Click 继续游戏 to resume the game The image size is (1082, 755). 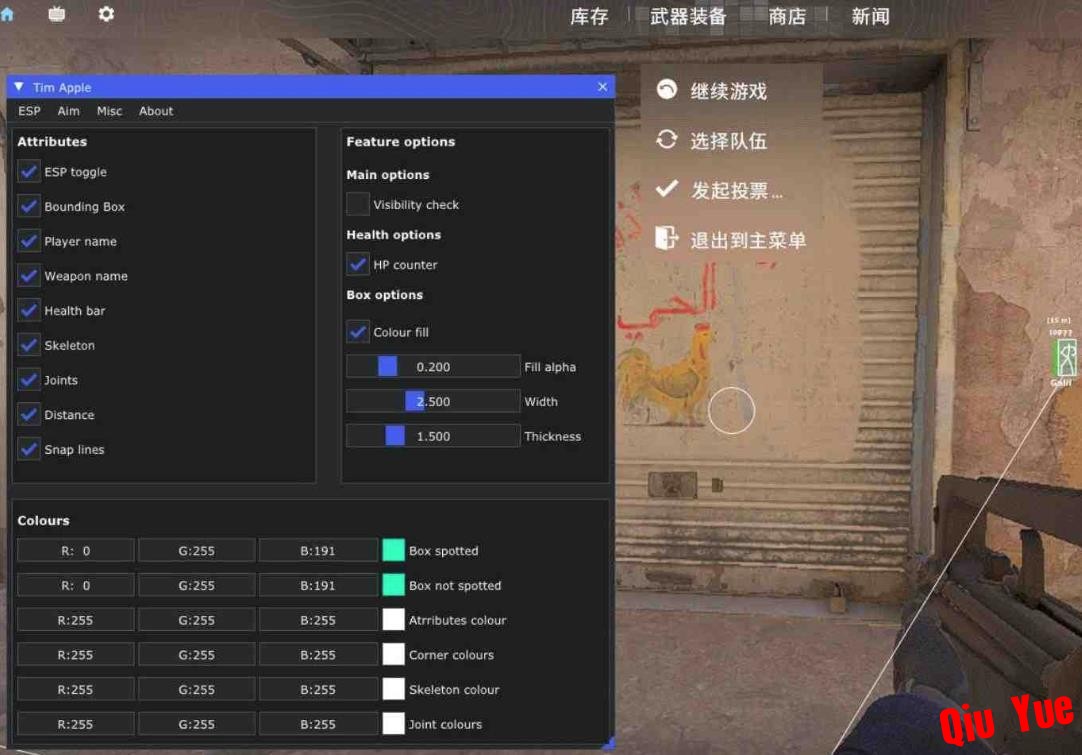729,90
